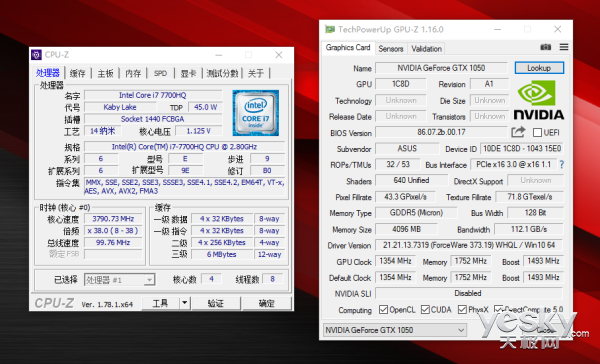This screenshot has height=364, width=600.
Task: Click the Device ID field 10DE 1C8D
Action: coord(521,149)
